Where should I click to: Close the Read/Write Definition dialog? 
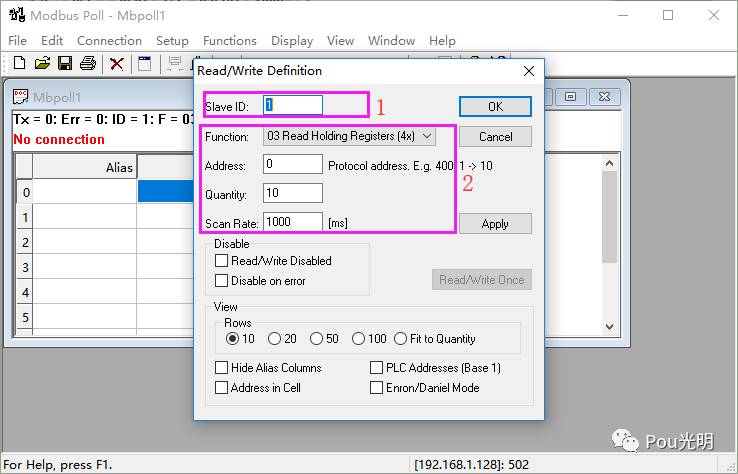[529, 71]
